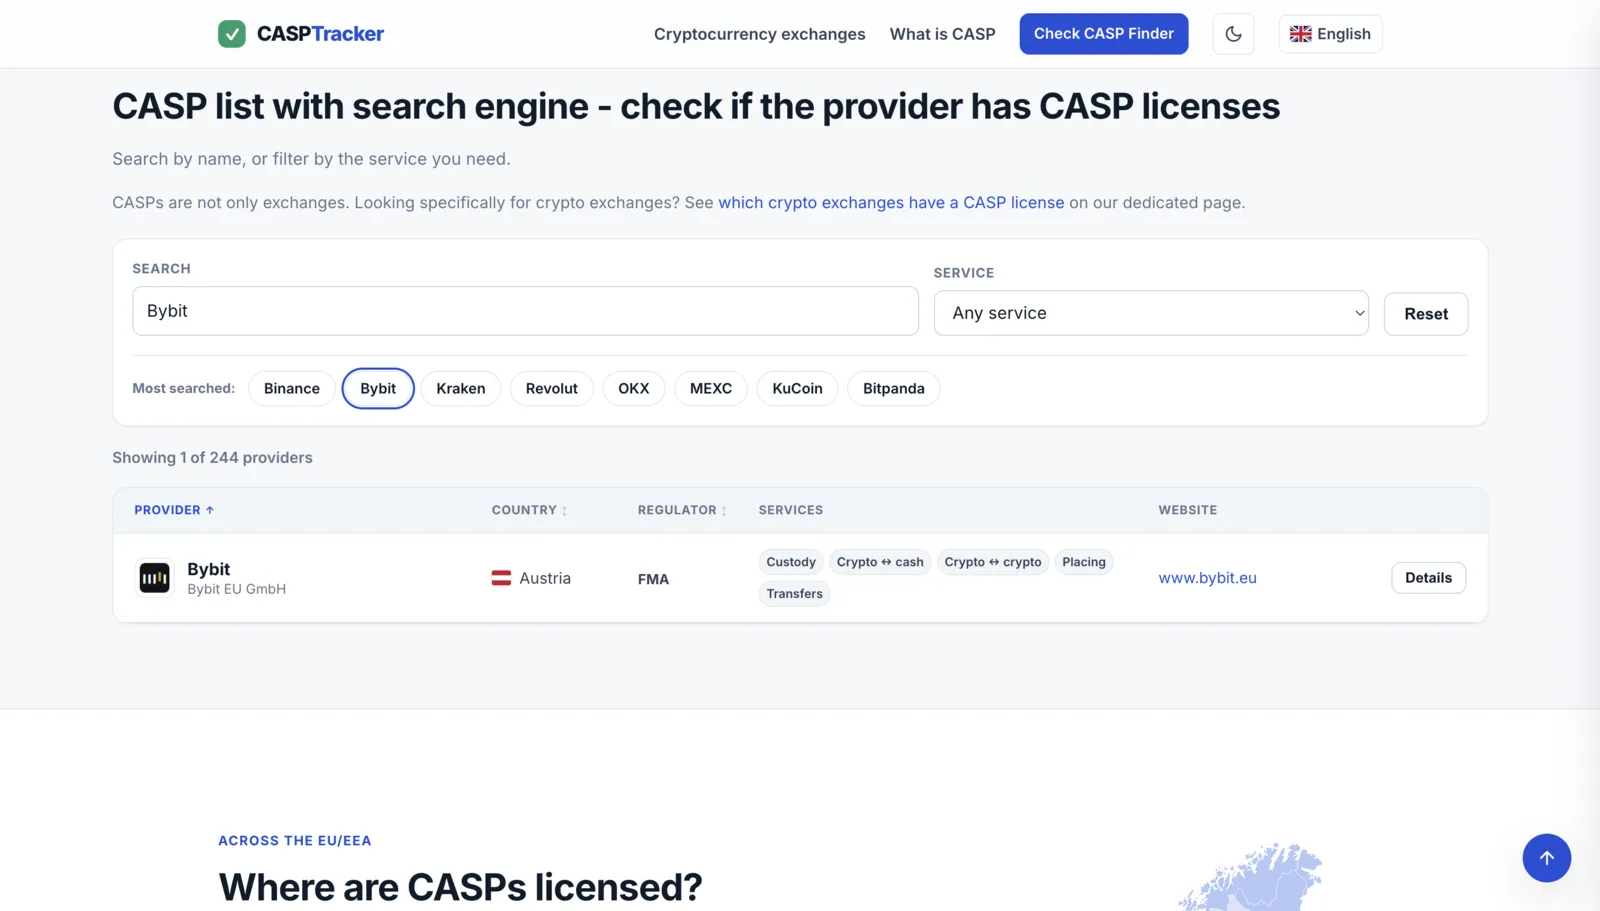Select the KuCoin most-searched chip
This screenshot has height=911, width=1600.
[x=798, y=389]
